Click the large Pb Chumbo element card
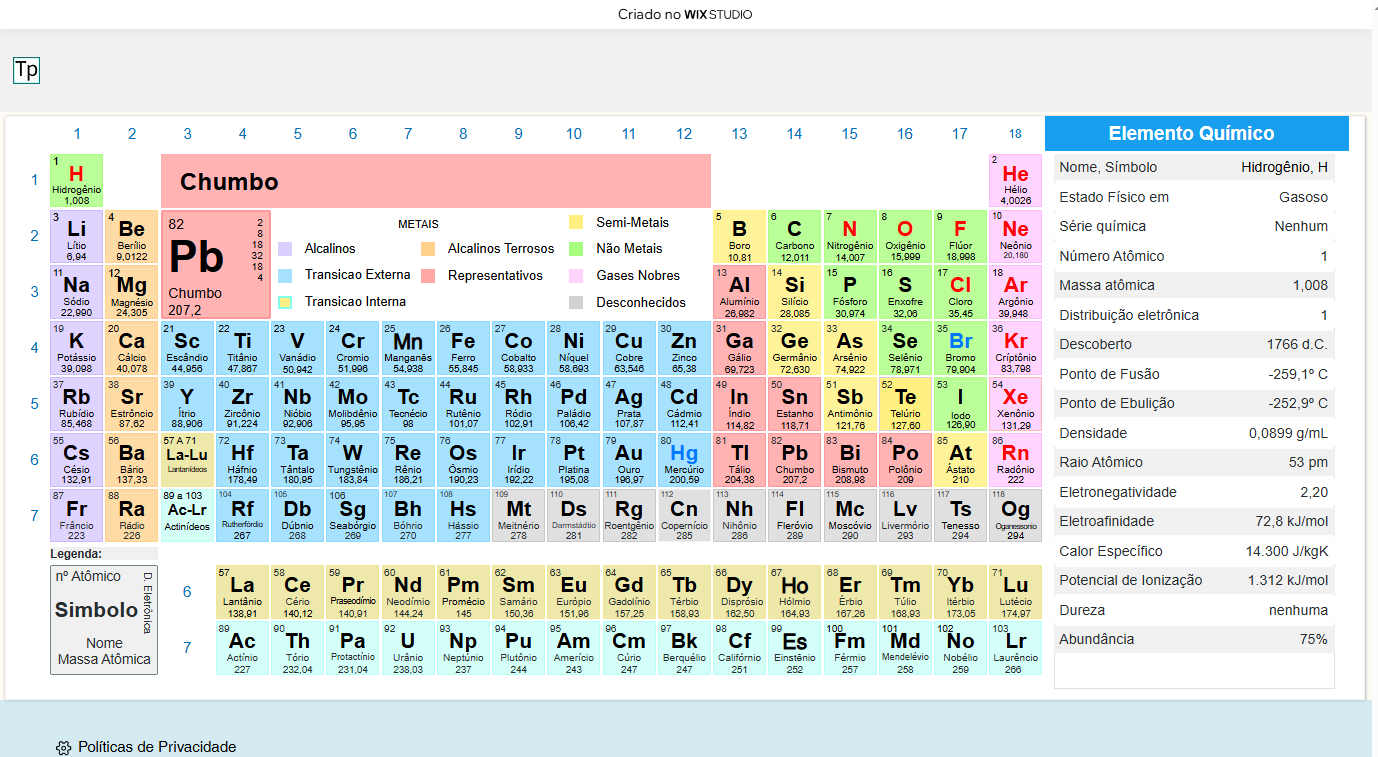 pyautogui.click(x=217, y=265)
